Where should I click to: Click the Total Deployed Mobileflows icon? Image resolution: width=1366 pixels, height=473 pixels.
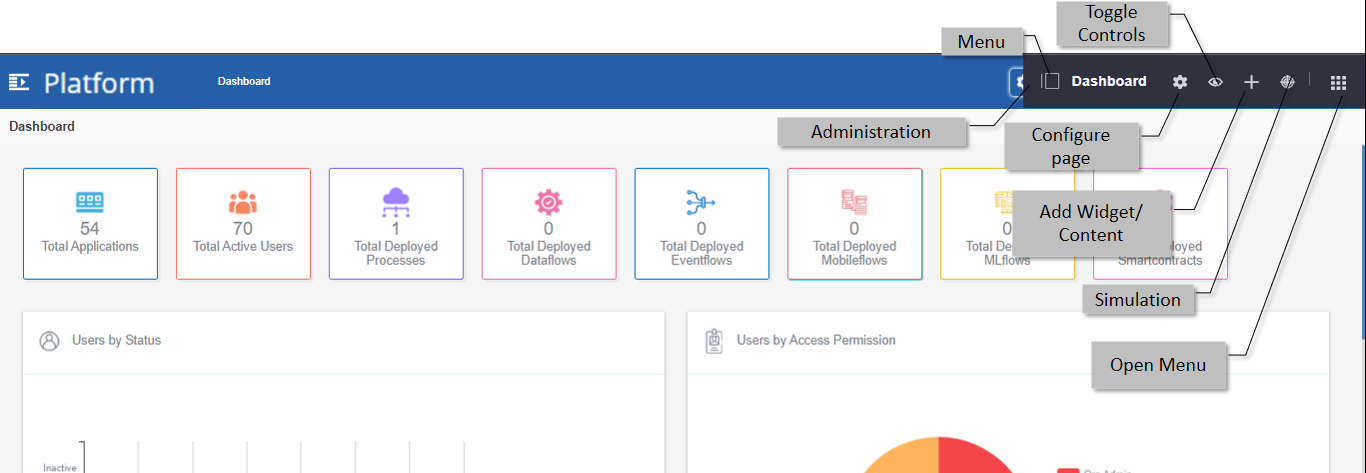854,202
